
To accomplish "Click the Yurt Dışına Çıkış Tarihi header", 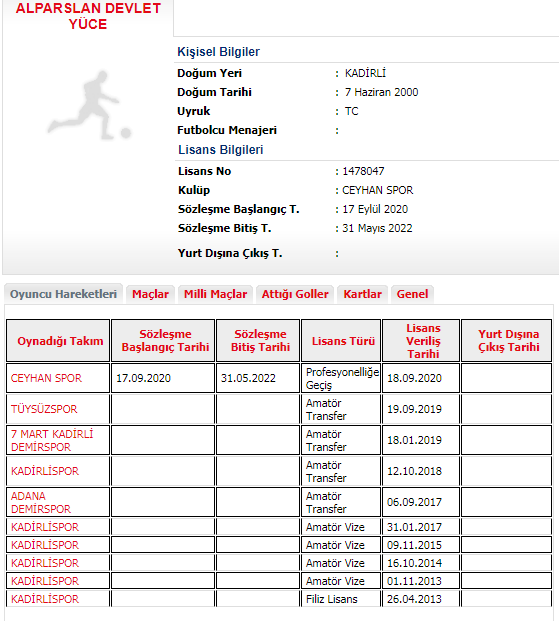I will [x=507, y=341].
